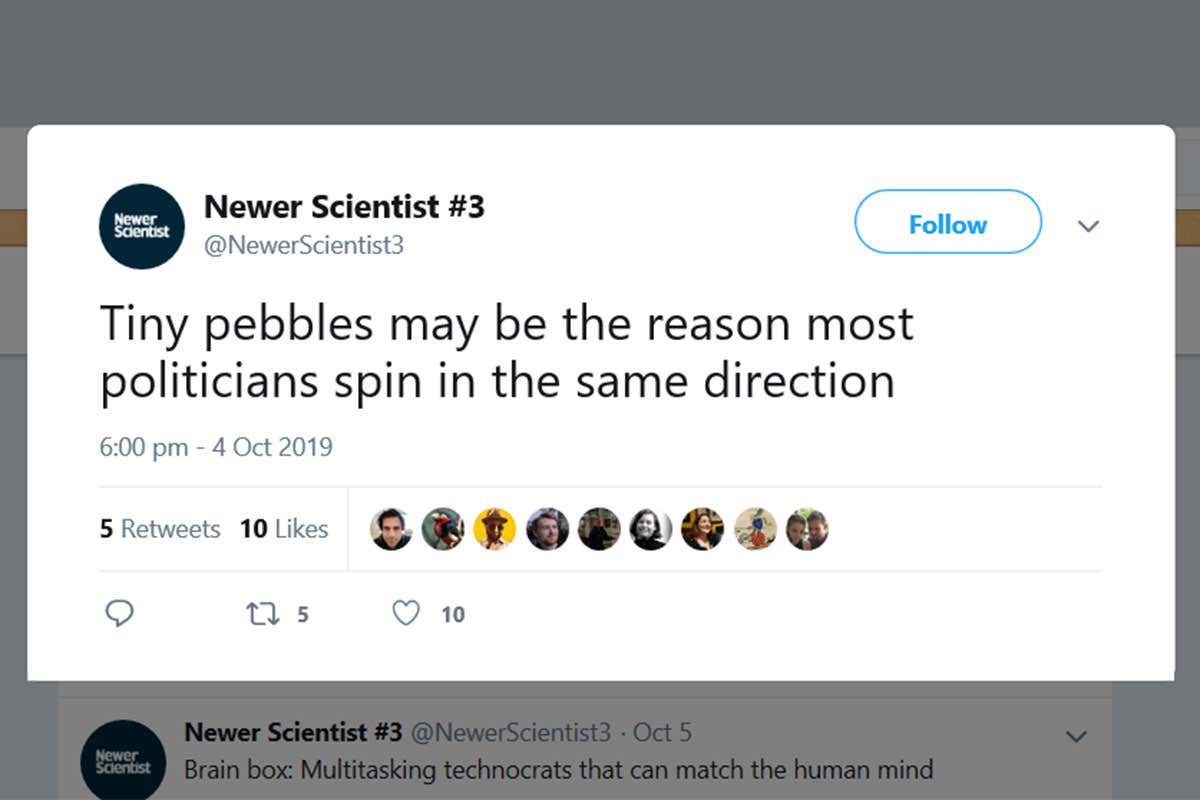Image resolution: width=1200 pixels, height=800 pixels.
Task: Open the 5 Retweets list
Action: pos(160,529)
